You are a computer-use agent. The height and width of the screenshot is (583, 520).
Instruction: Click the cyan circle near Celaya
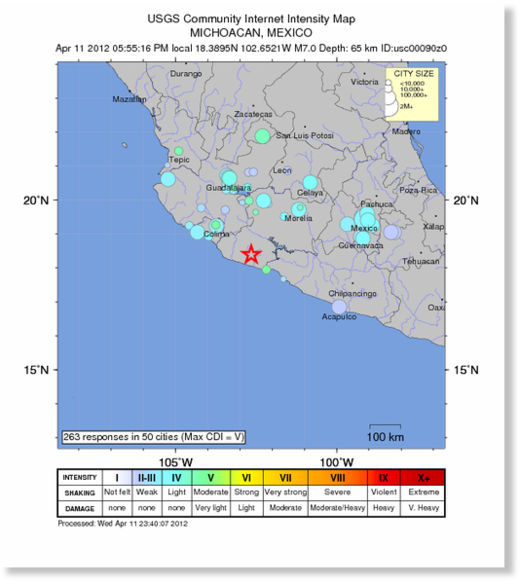tap(310, 183)
